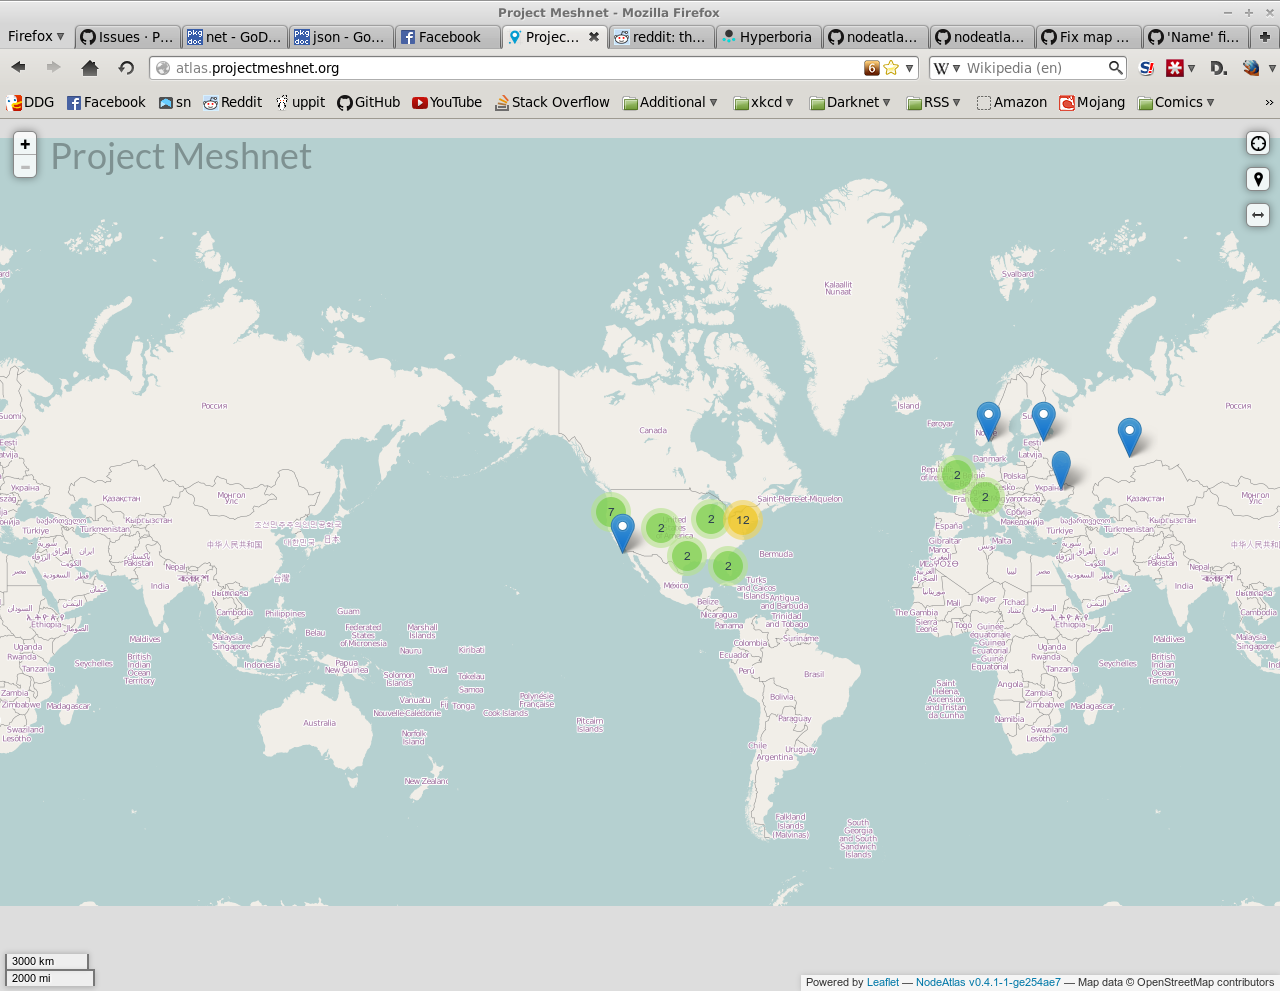Go back with browser back arrow
Screen dimensions: 1280x991
18,67
